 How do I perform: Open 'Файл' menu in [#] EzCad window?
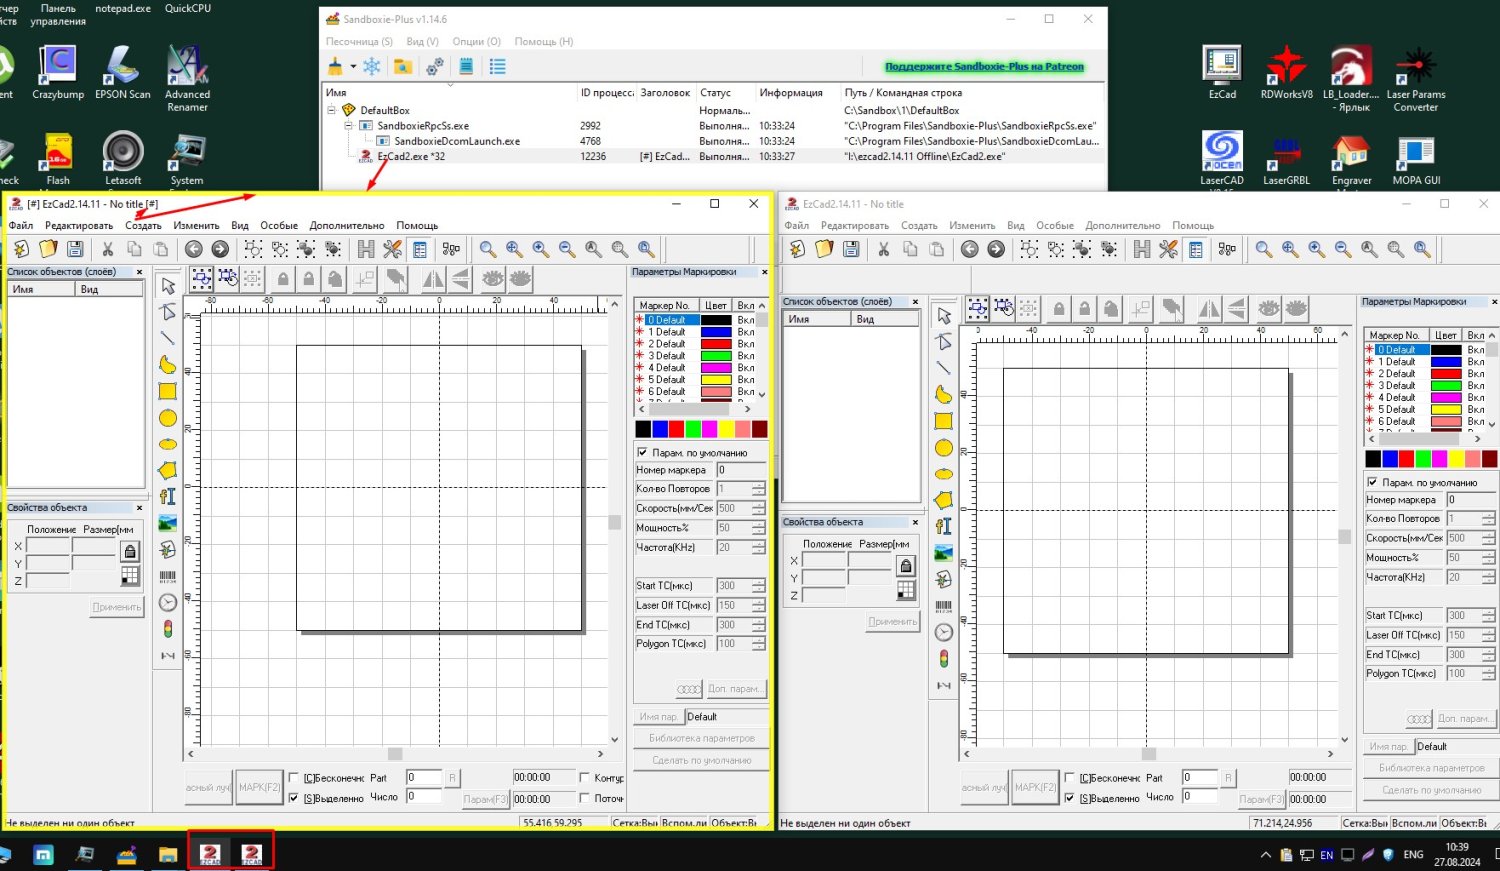[x=21, y=226]
